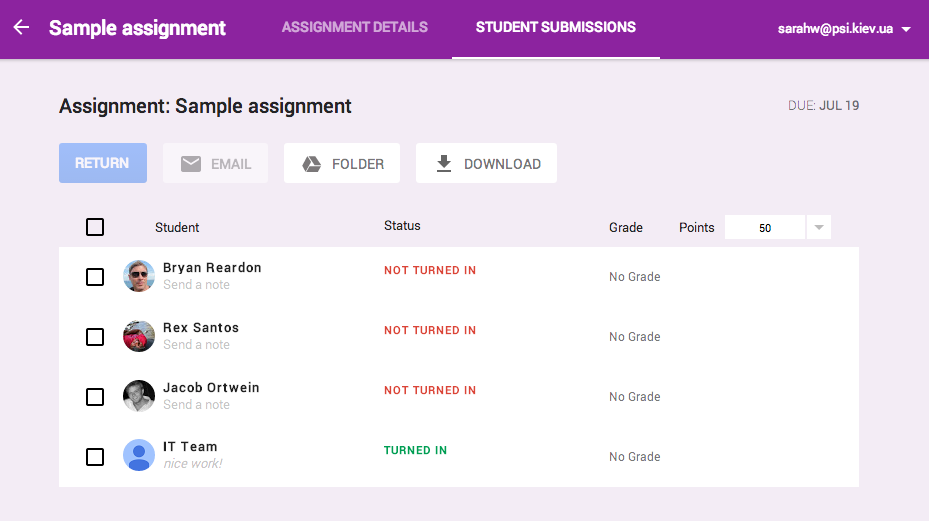Click Jacob Ortwein's avatar photo
929x521 pixels.
139,396
